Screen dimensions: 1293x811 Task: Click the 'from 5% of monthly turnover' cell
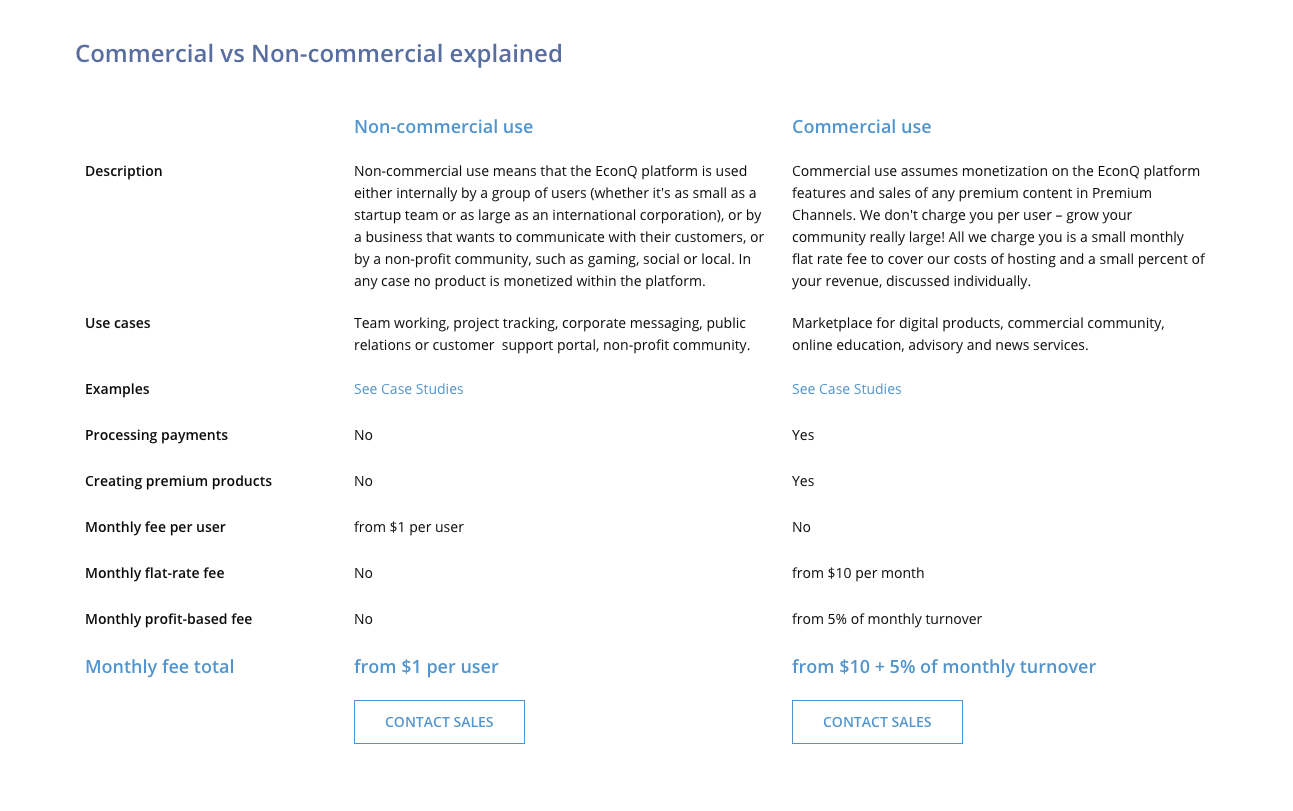click(x=887, y=619)
